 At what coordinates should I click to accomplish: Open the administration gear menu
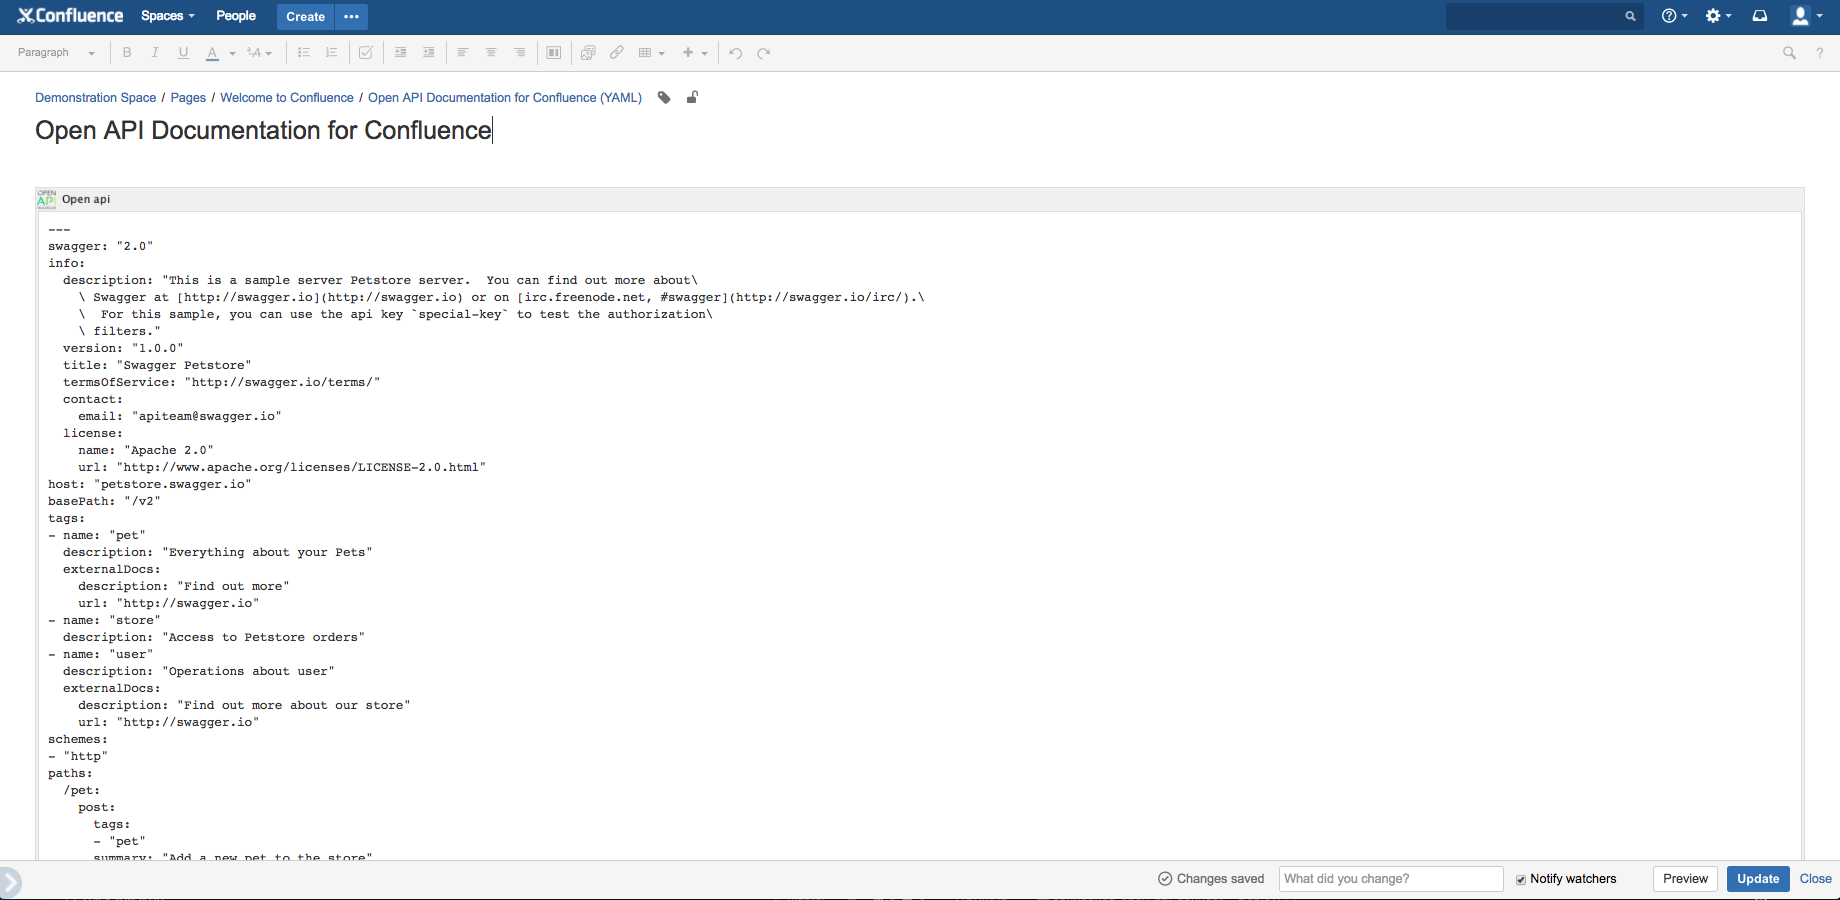coord(1718,16)
